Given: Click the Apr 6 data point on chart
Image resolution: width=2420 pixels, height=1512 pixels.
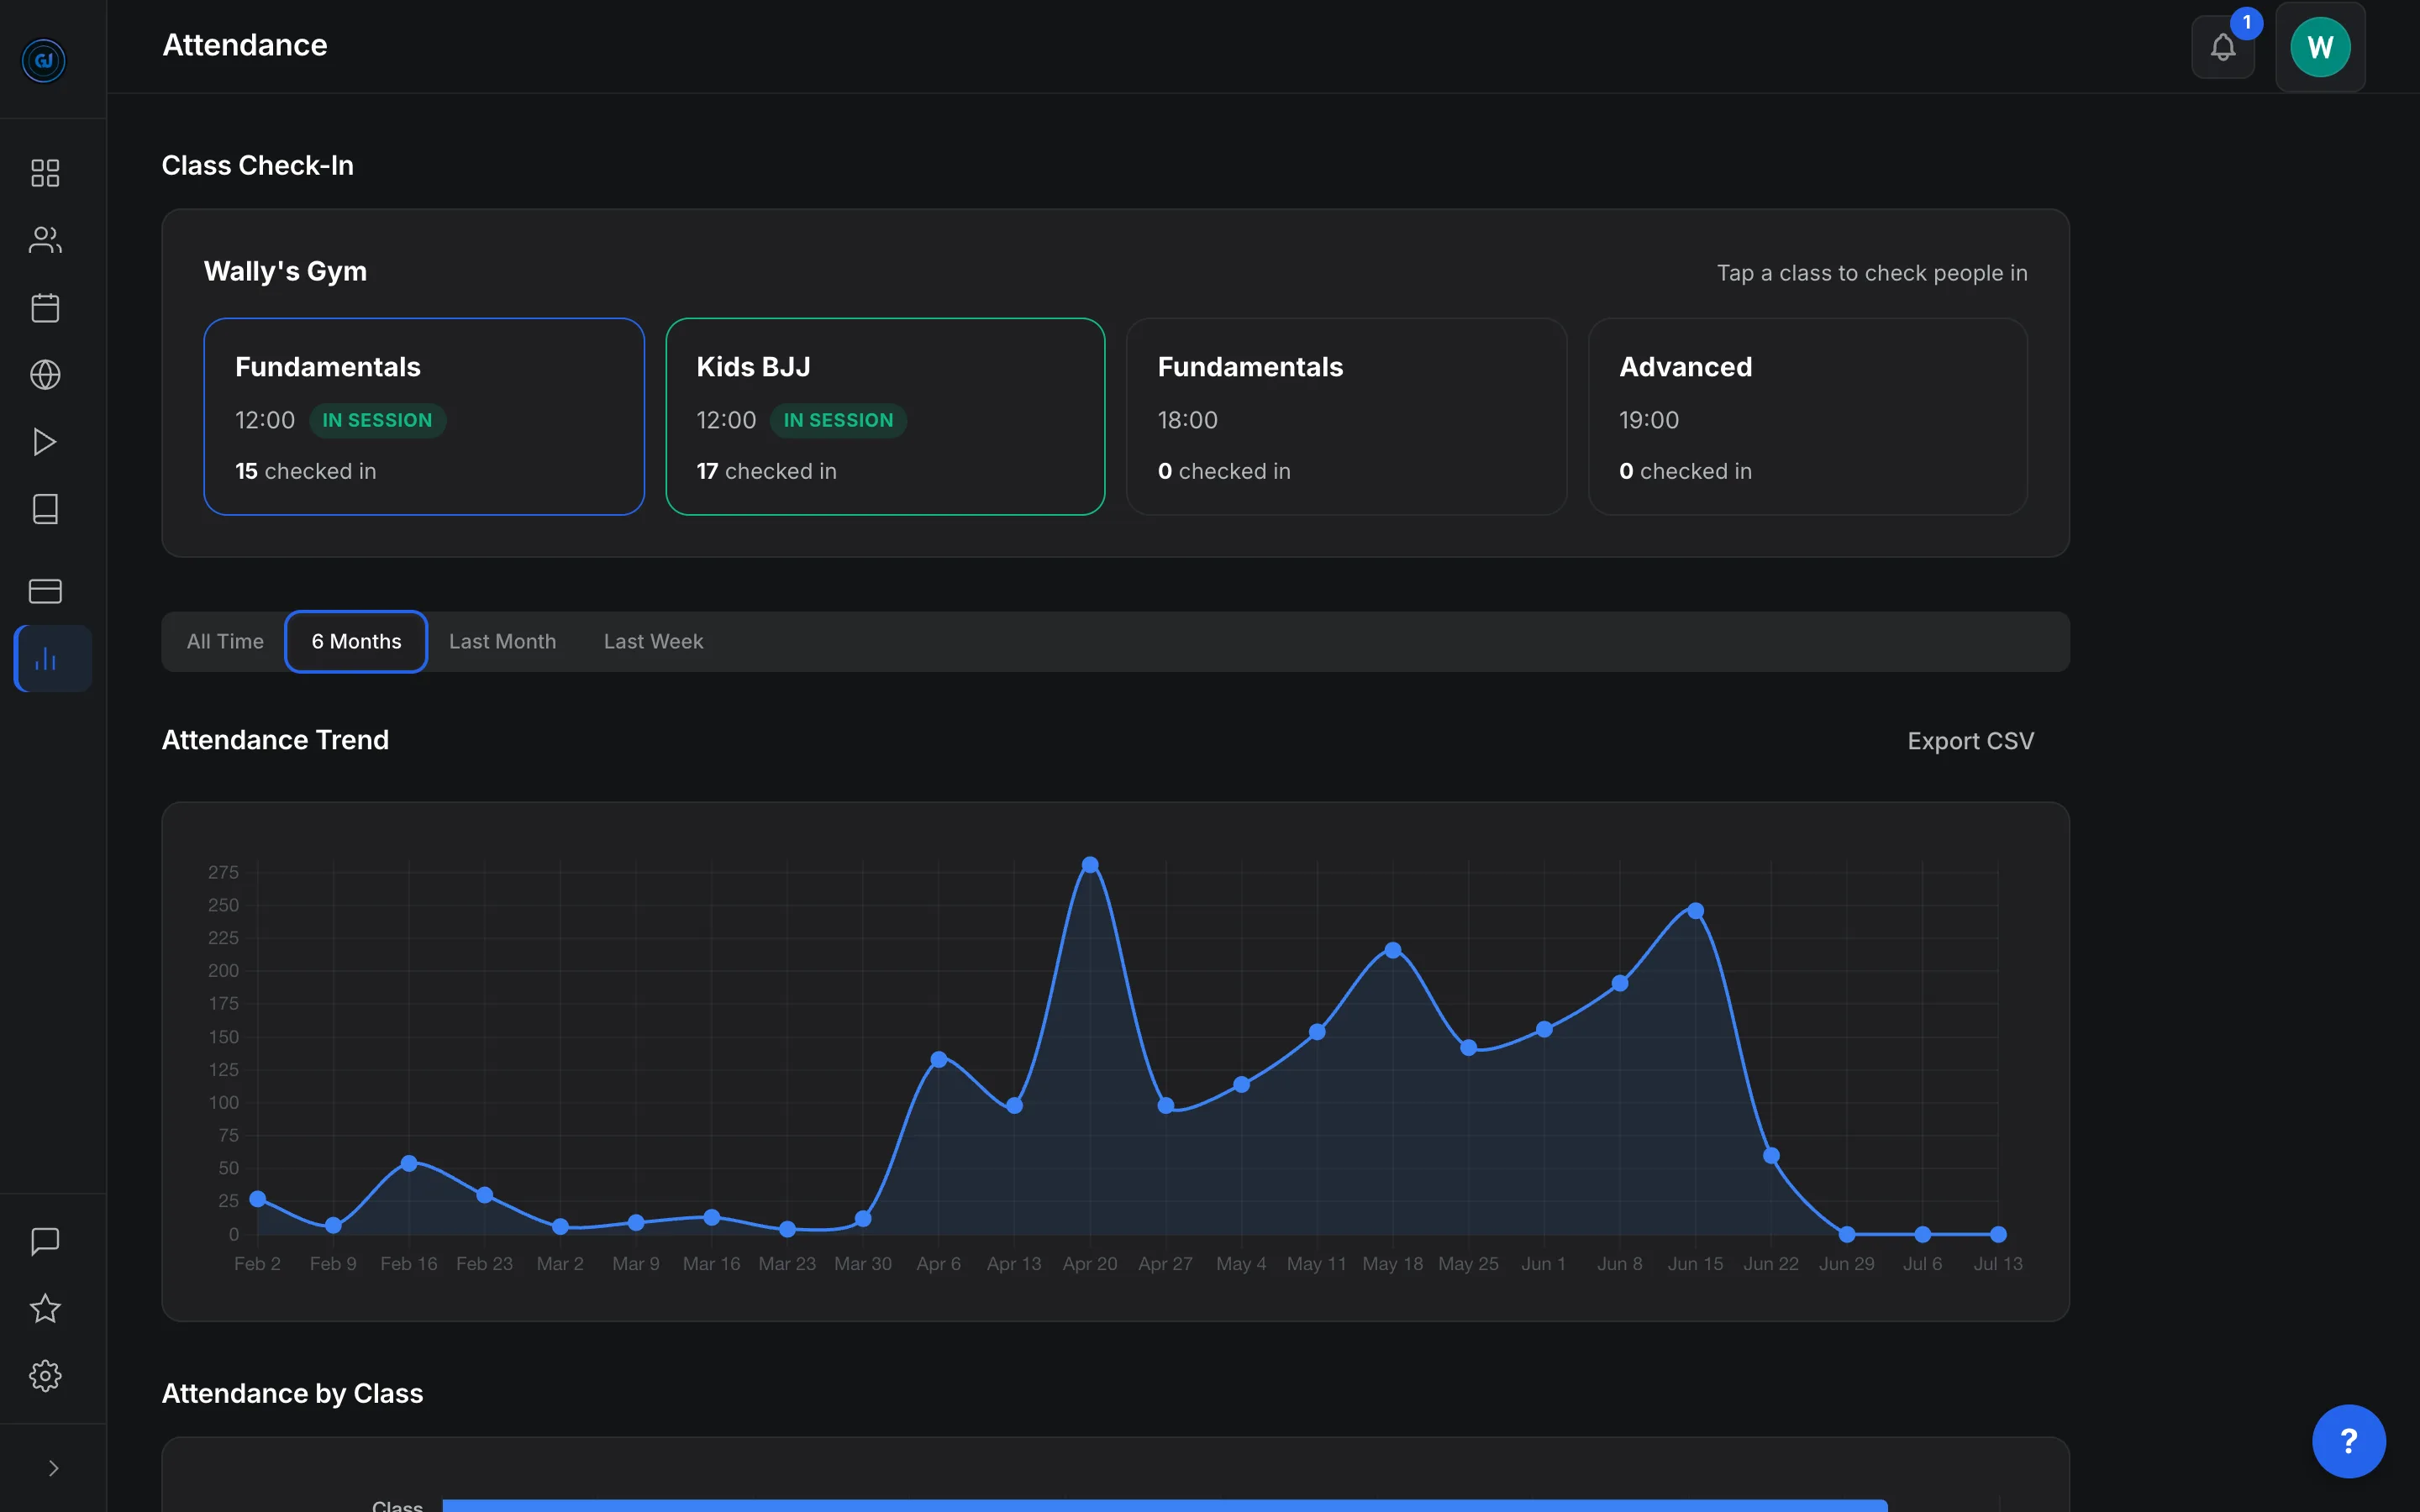Looking at the screenshot, I should [938, 1058].
